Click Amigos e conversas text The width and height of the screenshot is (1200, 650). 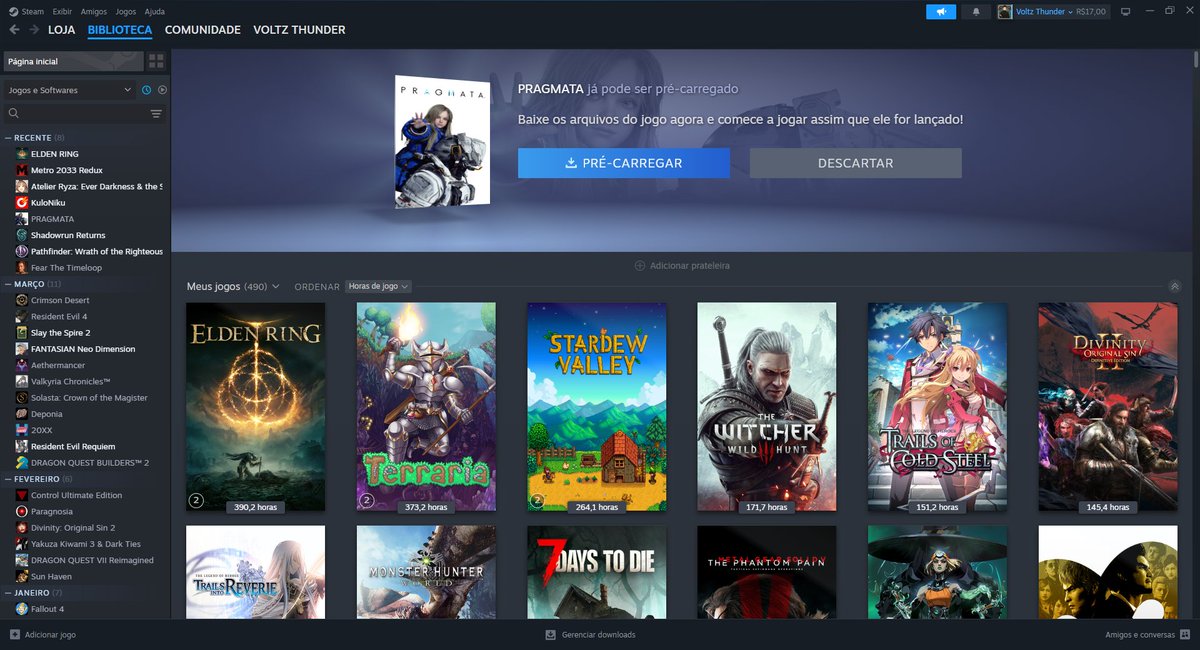click(x=1140, y=635)
